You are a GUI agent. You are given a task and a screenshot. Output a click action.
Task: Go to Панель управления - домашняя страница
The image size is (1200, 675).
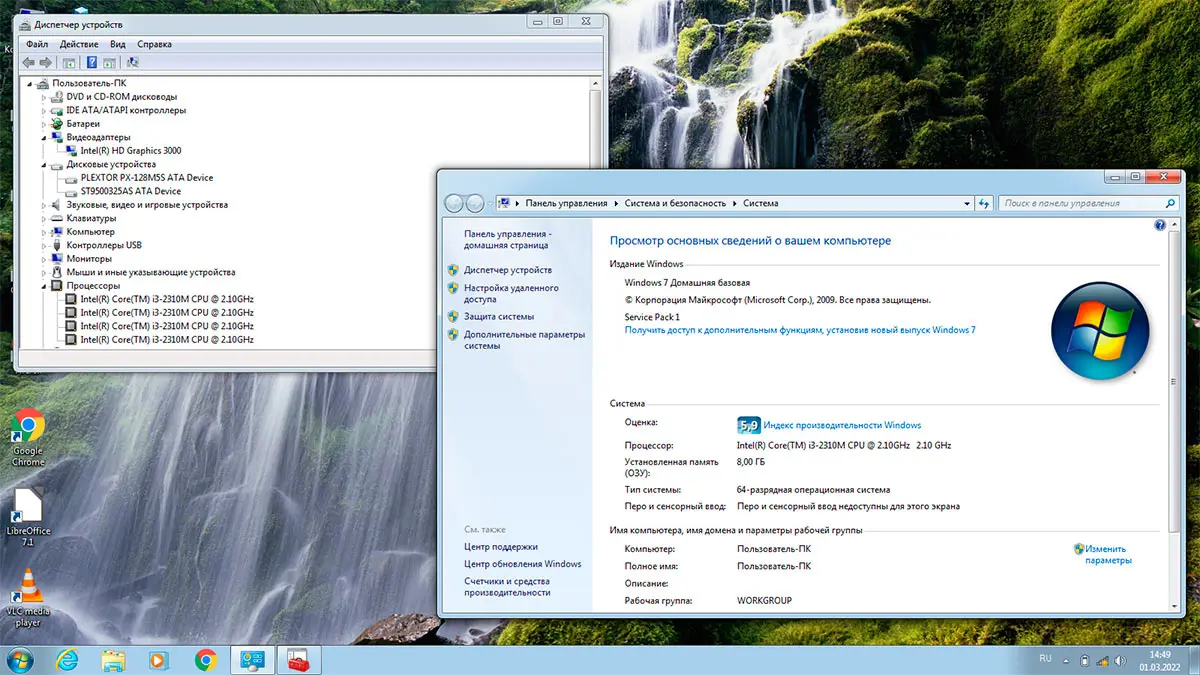506,239
